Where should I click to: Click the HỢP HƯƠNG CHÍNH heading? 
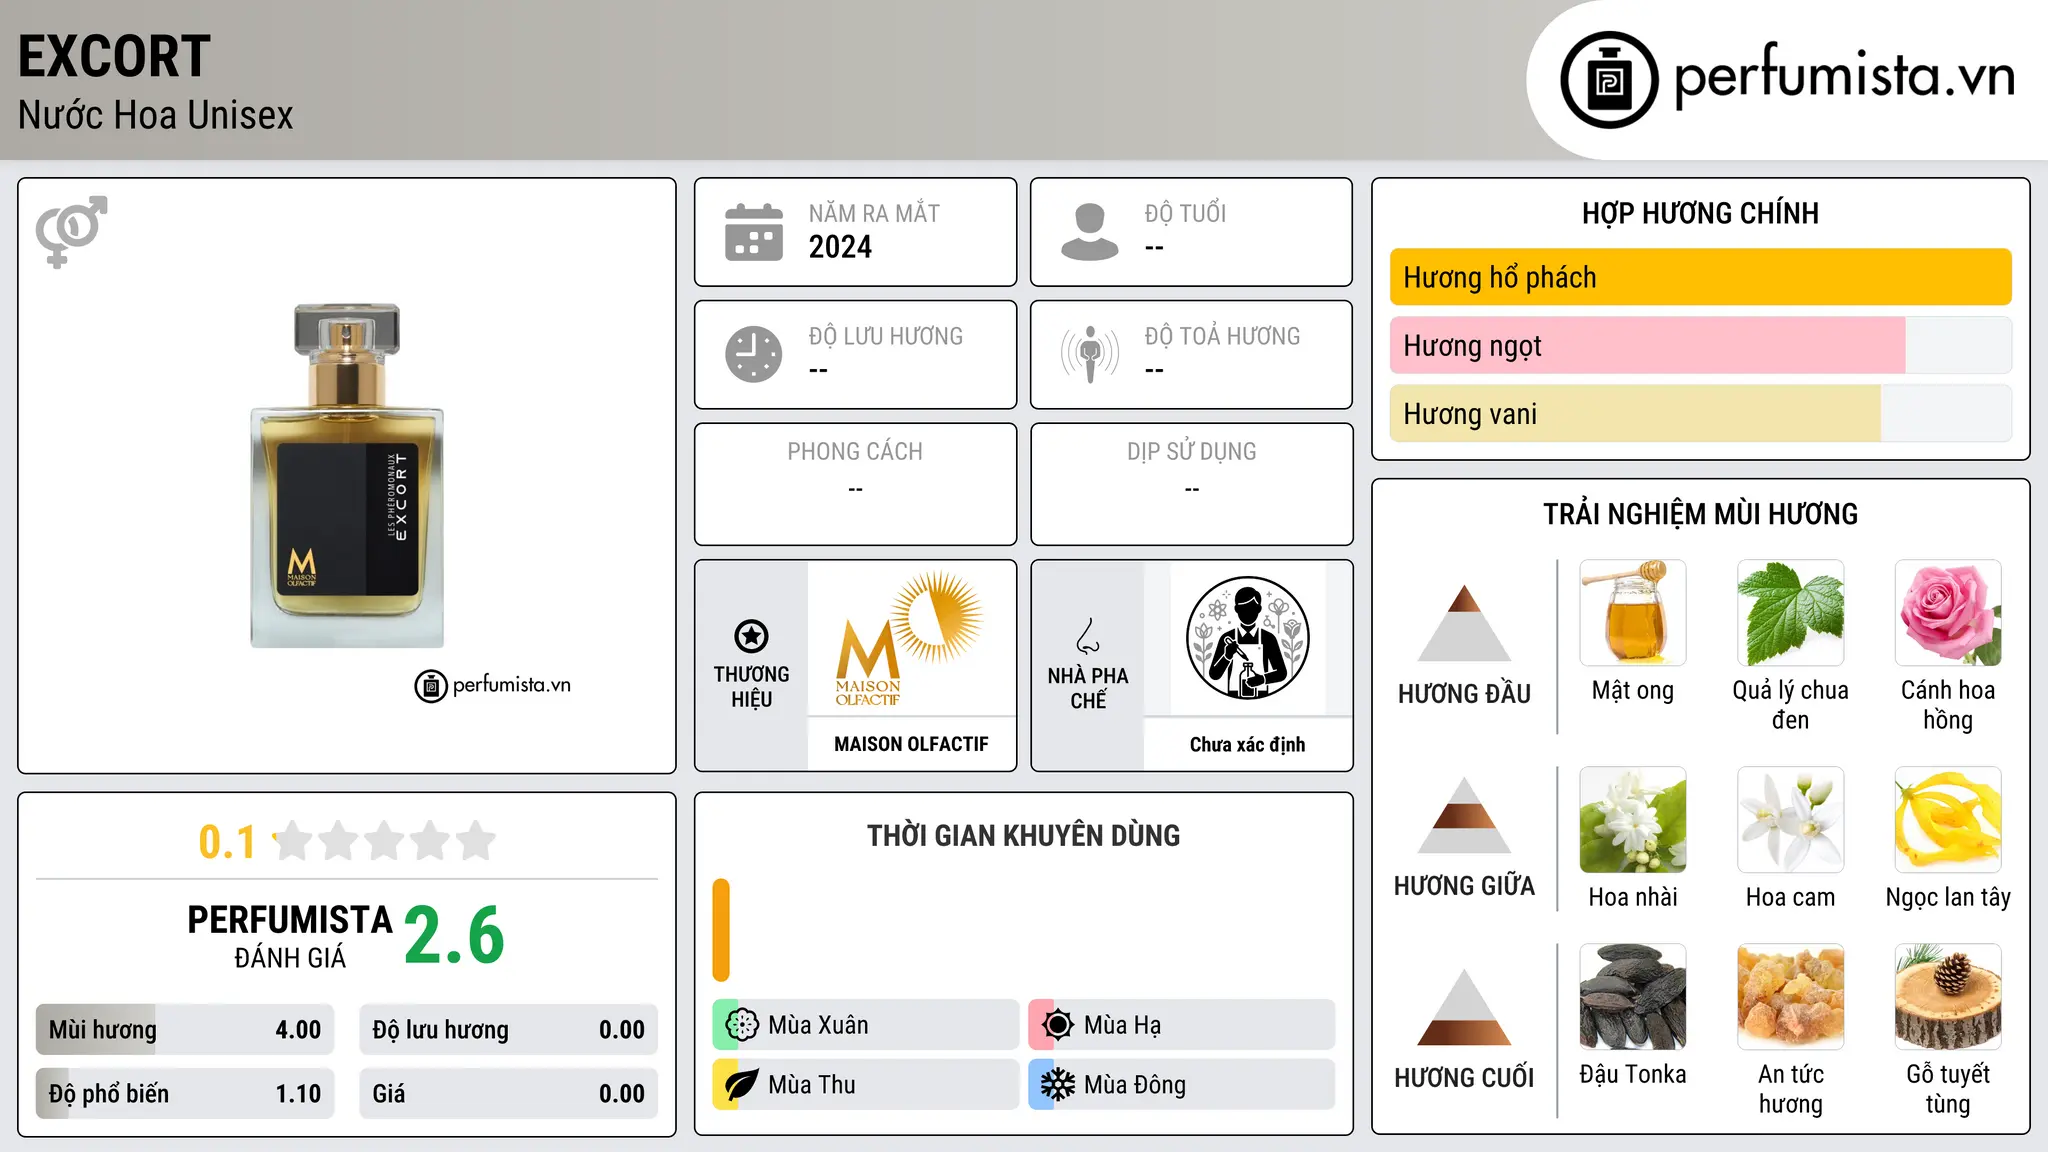(x=1700, y=213)
